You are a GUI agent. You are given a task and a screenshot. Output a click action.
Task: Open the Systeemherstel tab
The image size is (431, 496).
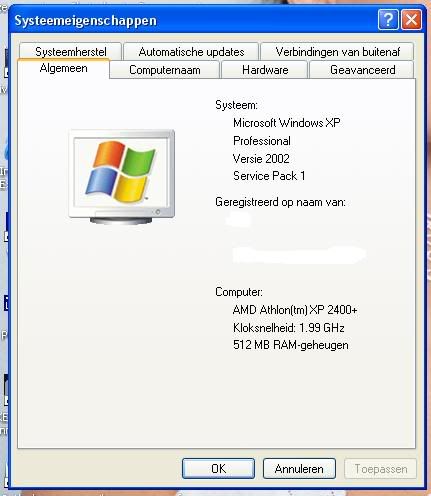70,52
